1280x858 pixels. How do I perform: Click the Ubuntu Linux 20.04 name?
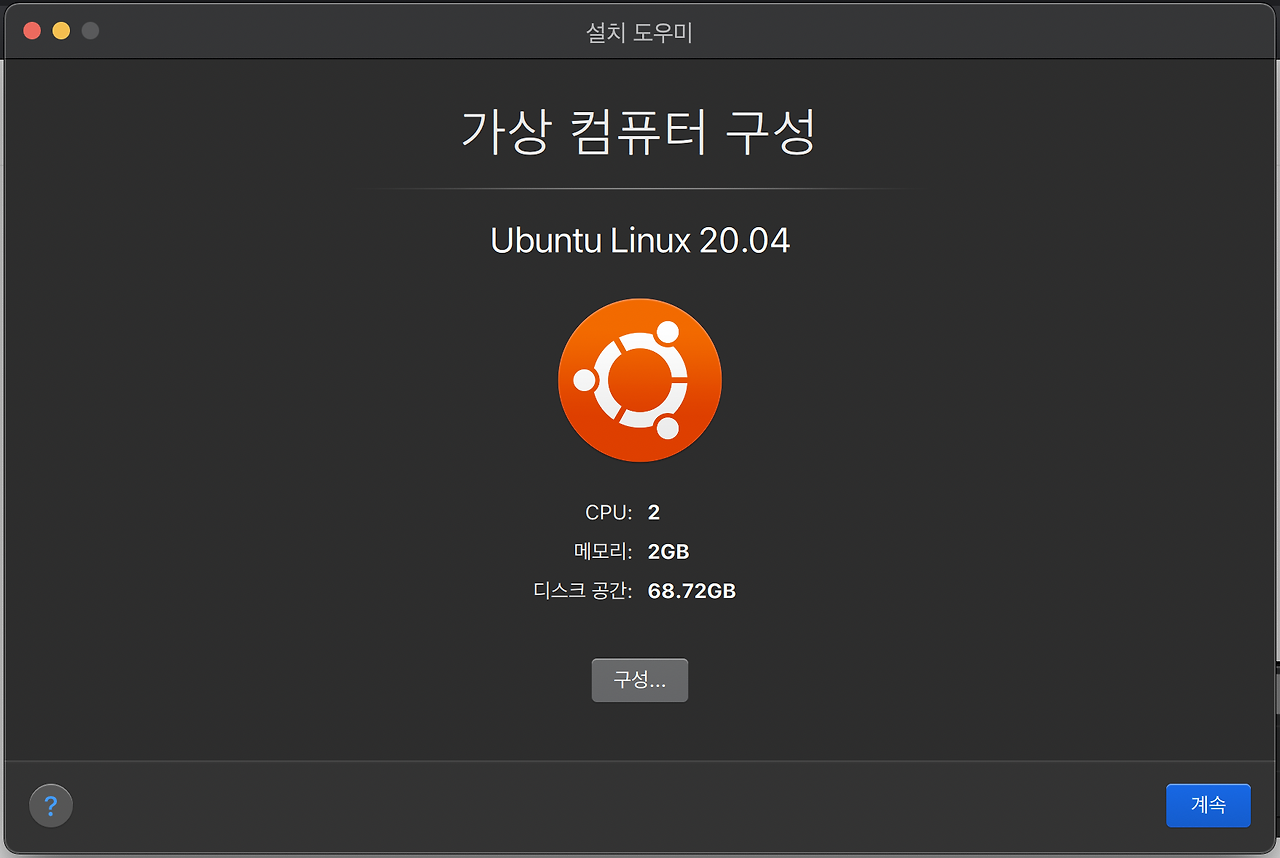(640, 241)
